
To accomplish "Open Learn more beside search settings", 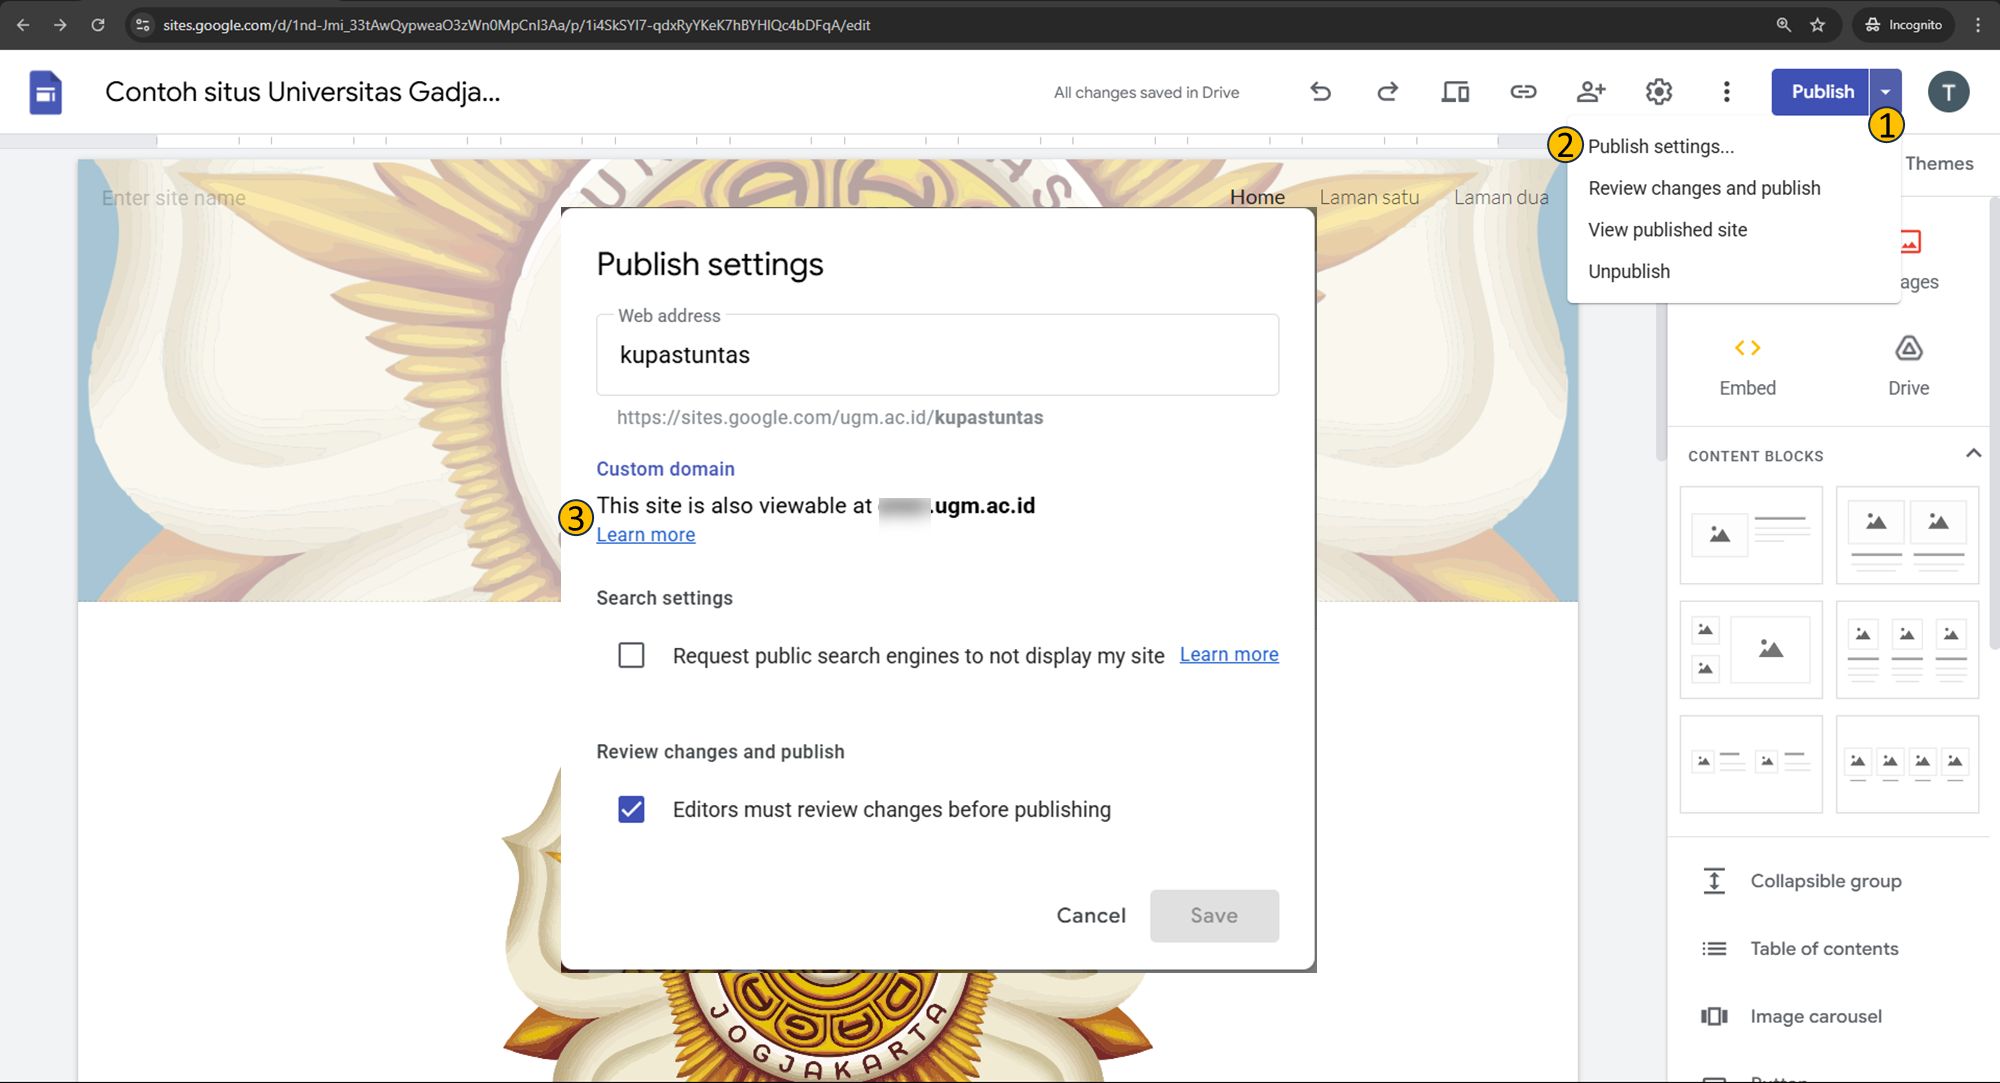I will tap(1229, 654).
